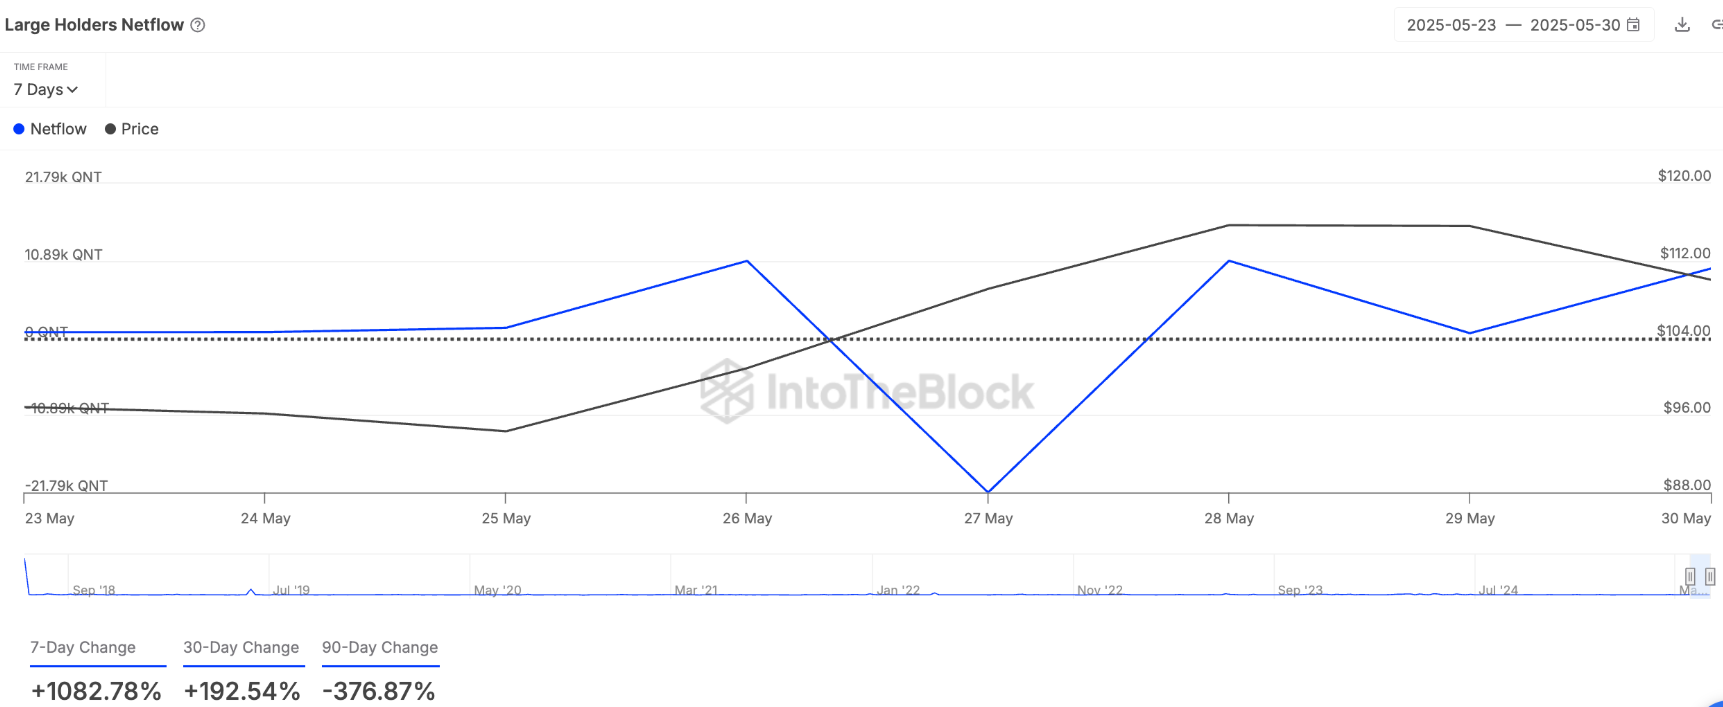Image resolution: width=1723 pixels, height=707 pixels.
Task: Click the IntoTheBlock watermark logo
Action: click(x=867, y=392)
